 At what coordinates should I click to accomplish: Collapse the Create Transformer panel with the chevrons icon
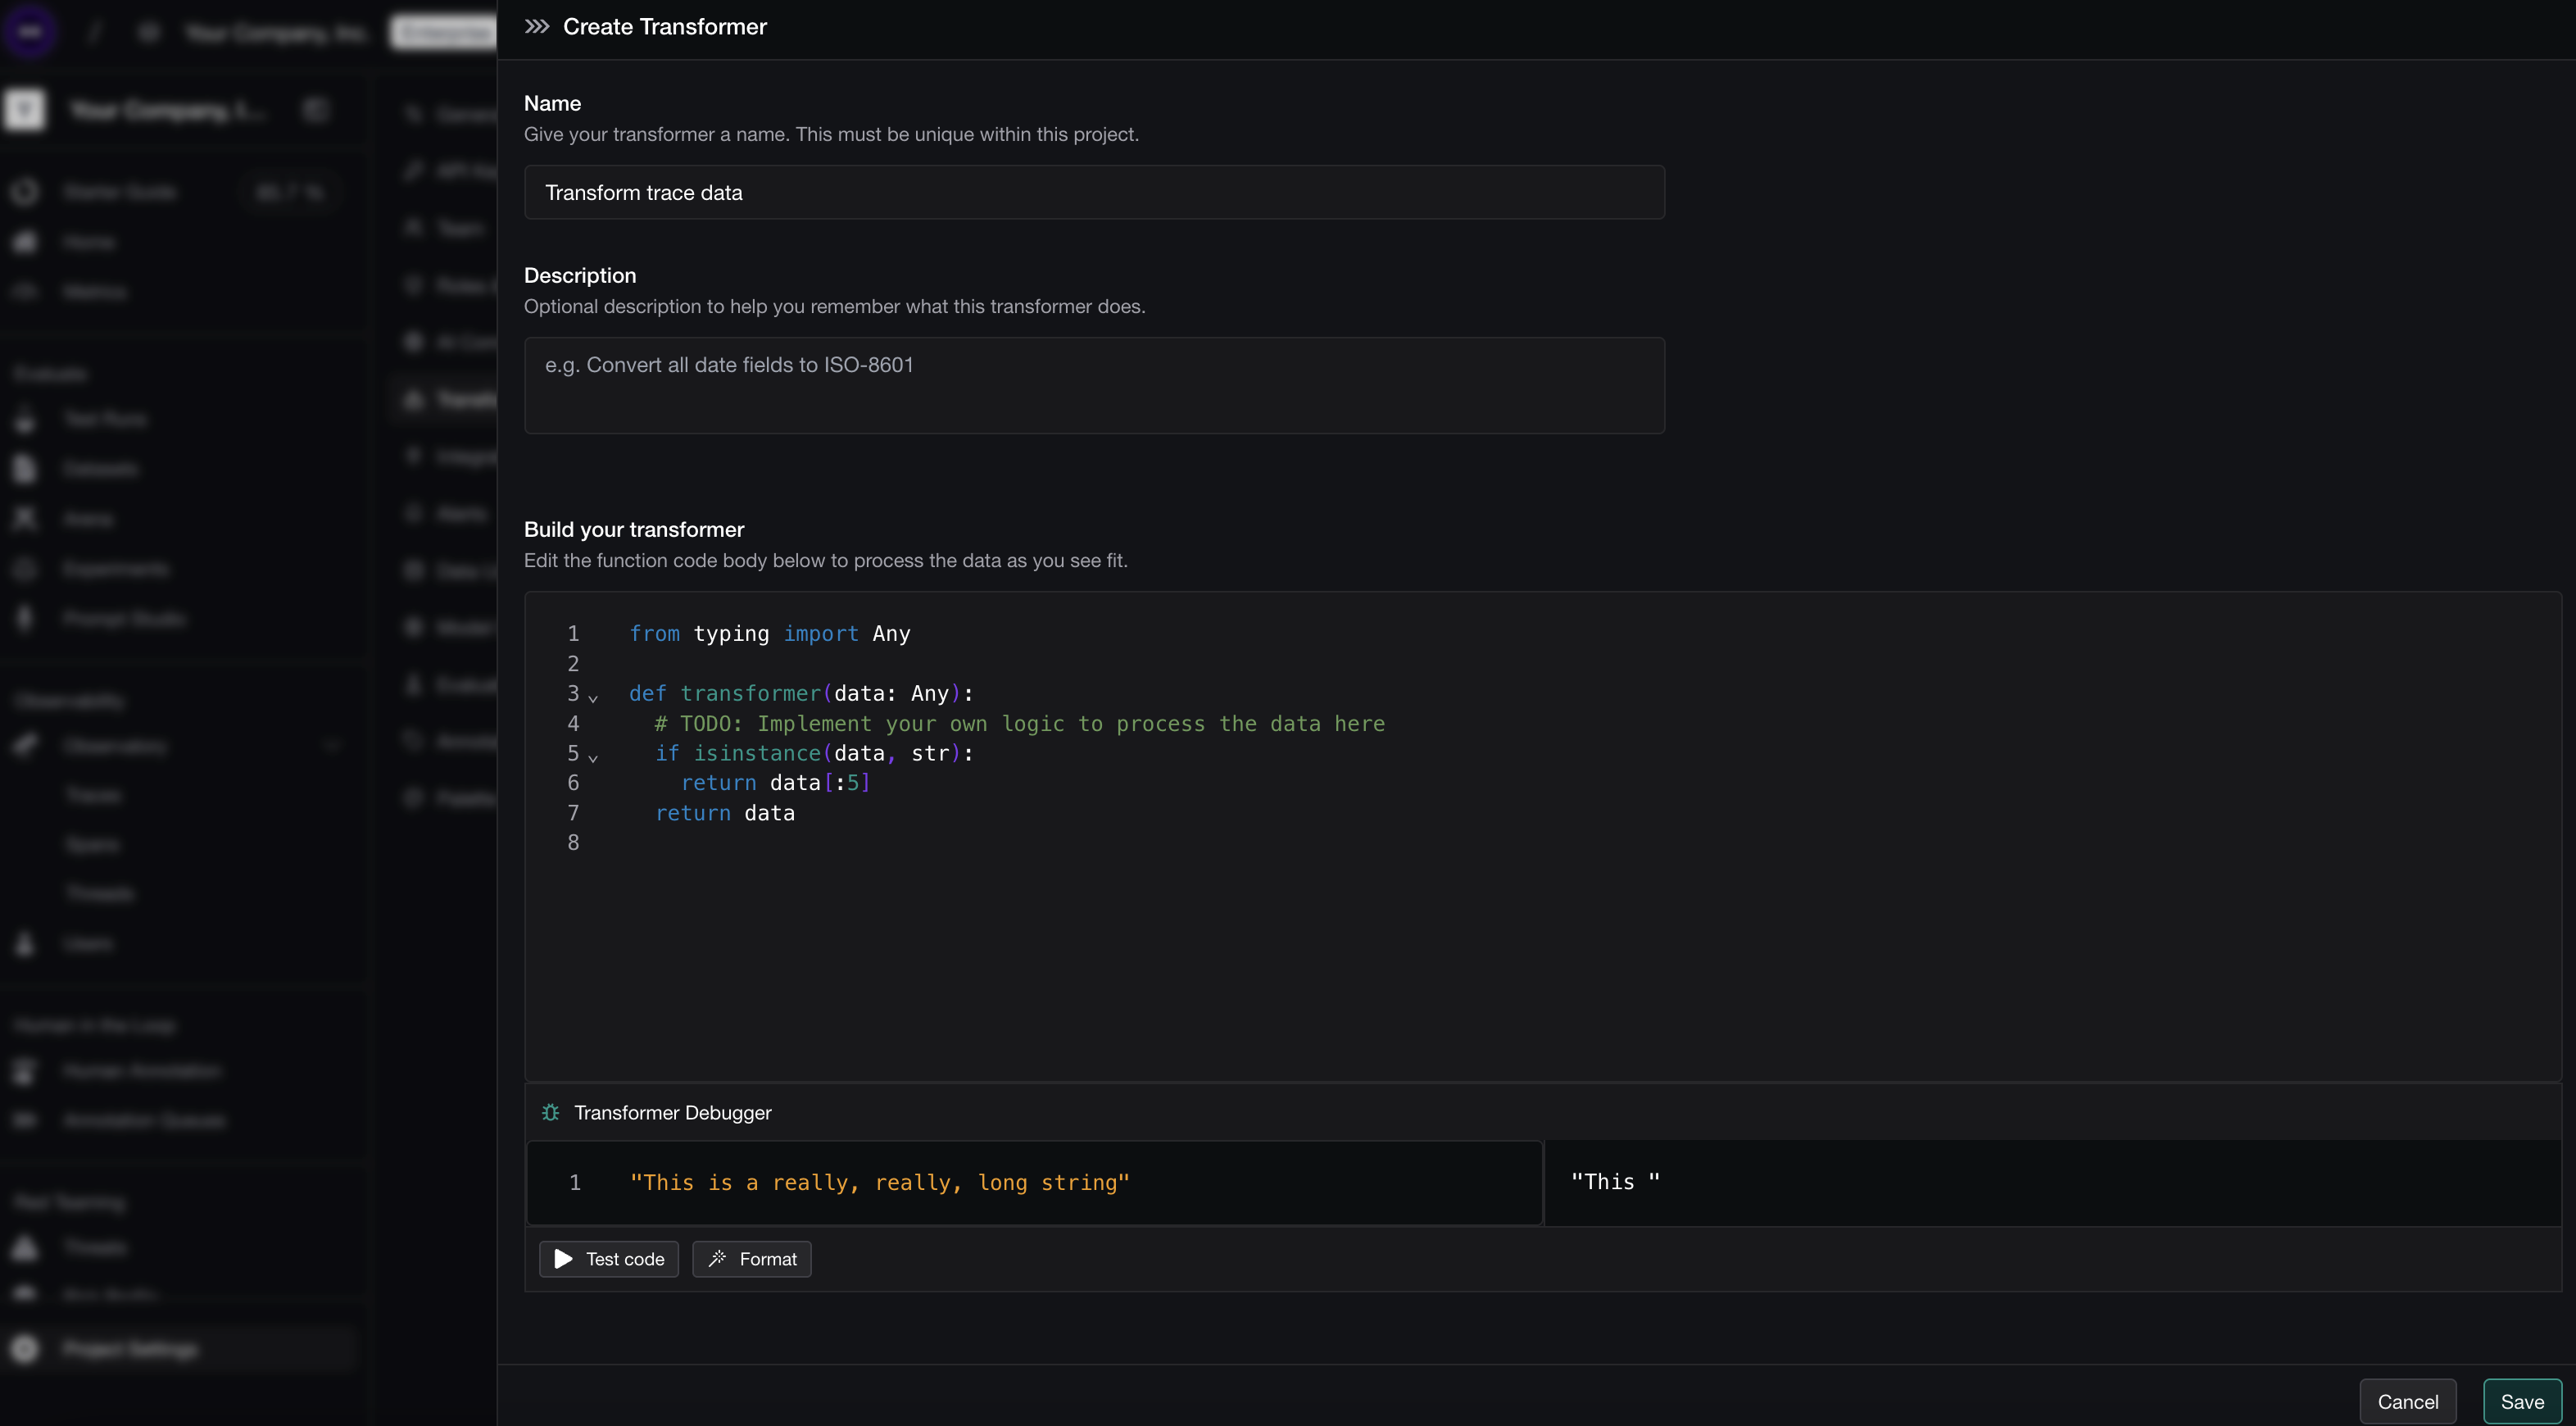(537, 27)
